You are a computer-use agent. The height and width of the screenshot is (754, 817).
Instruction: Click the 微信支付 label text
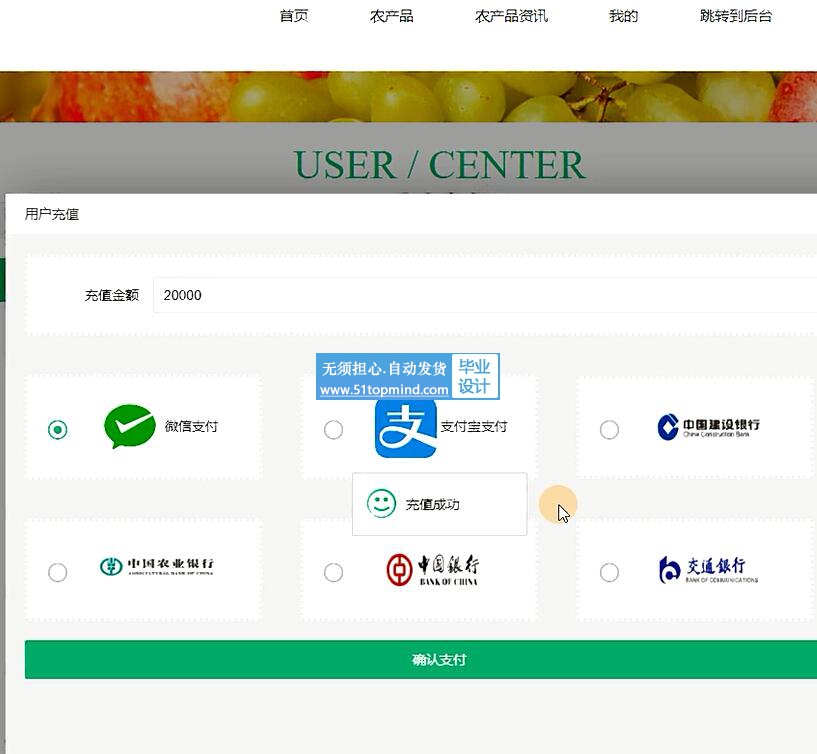[x=191, y=426]
